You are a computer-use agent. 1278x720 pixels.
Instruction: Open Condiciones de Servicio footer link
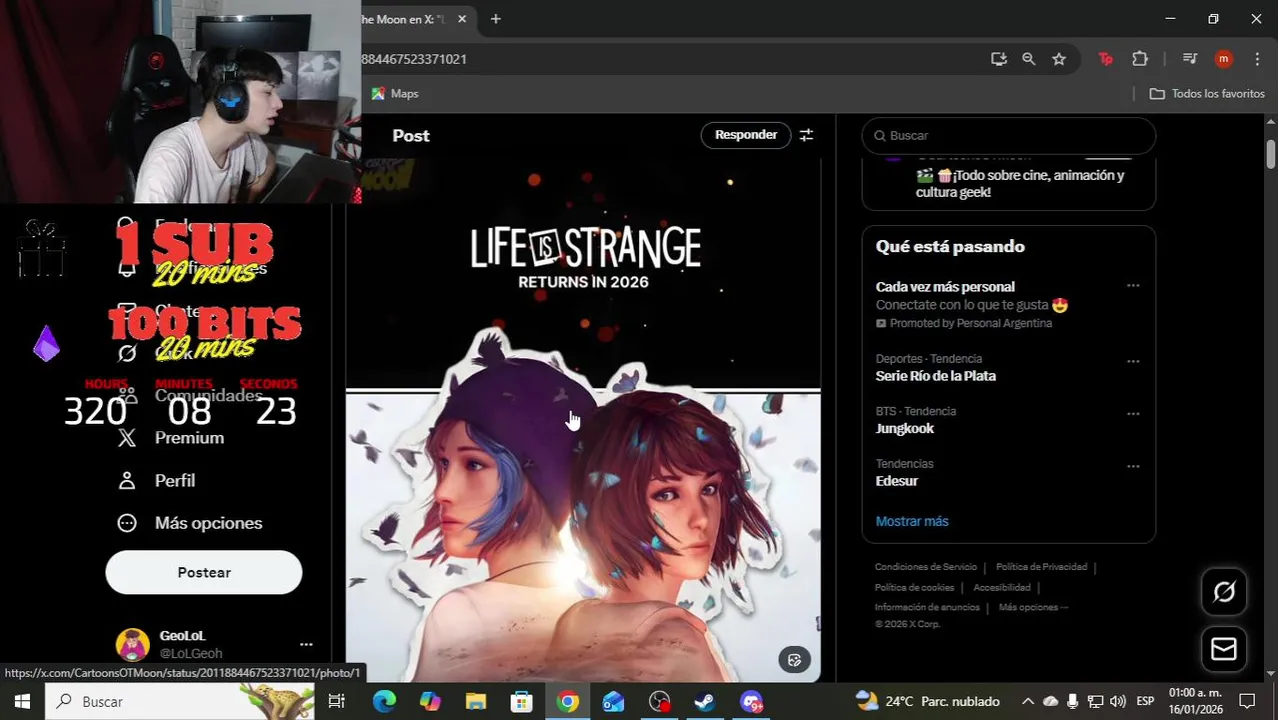pos(925,567)
